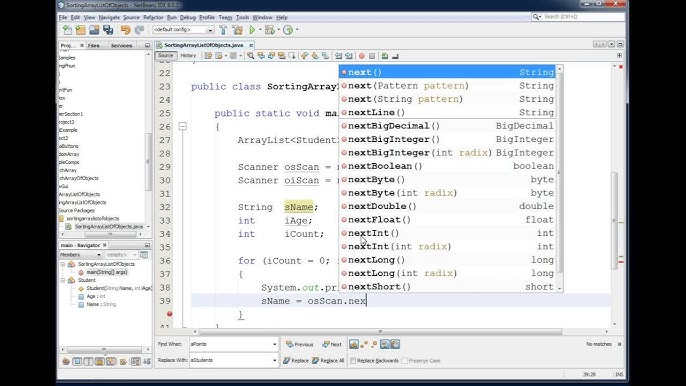The height and width of the screenshot is (386, 686).
Task: Click the red macro recording icon
Action: pyautogui.click(x=362, y=56)
